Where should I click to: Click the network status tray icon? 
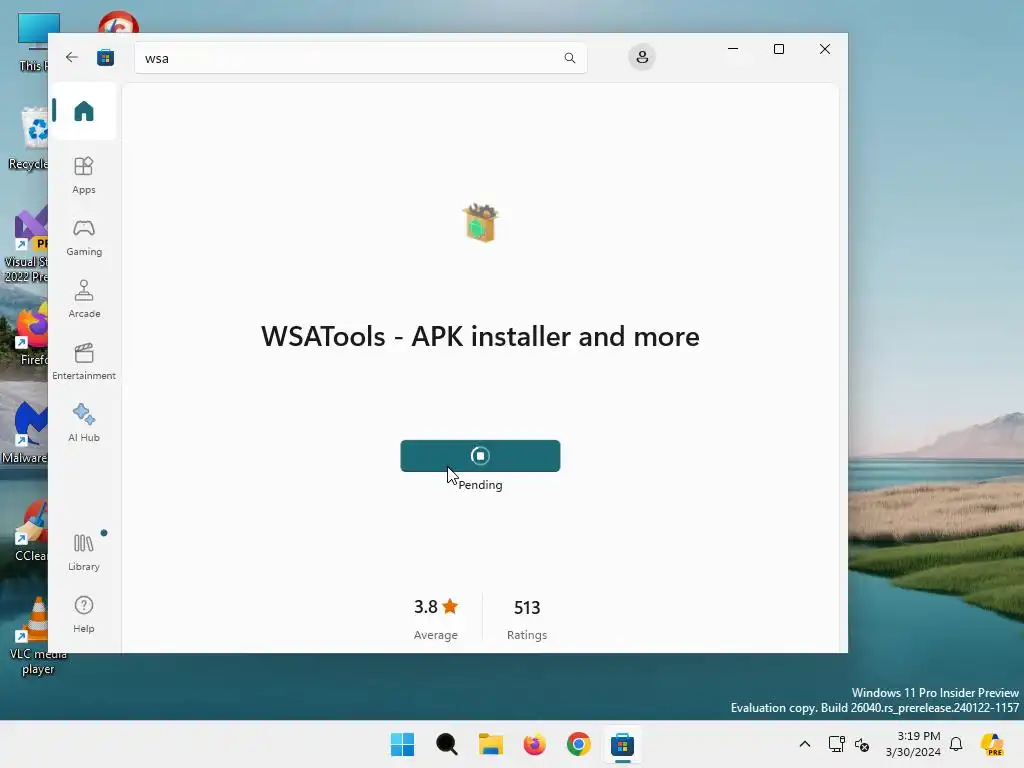pos(837,744)
